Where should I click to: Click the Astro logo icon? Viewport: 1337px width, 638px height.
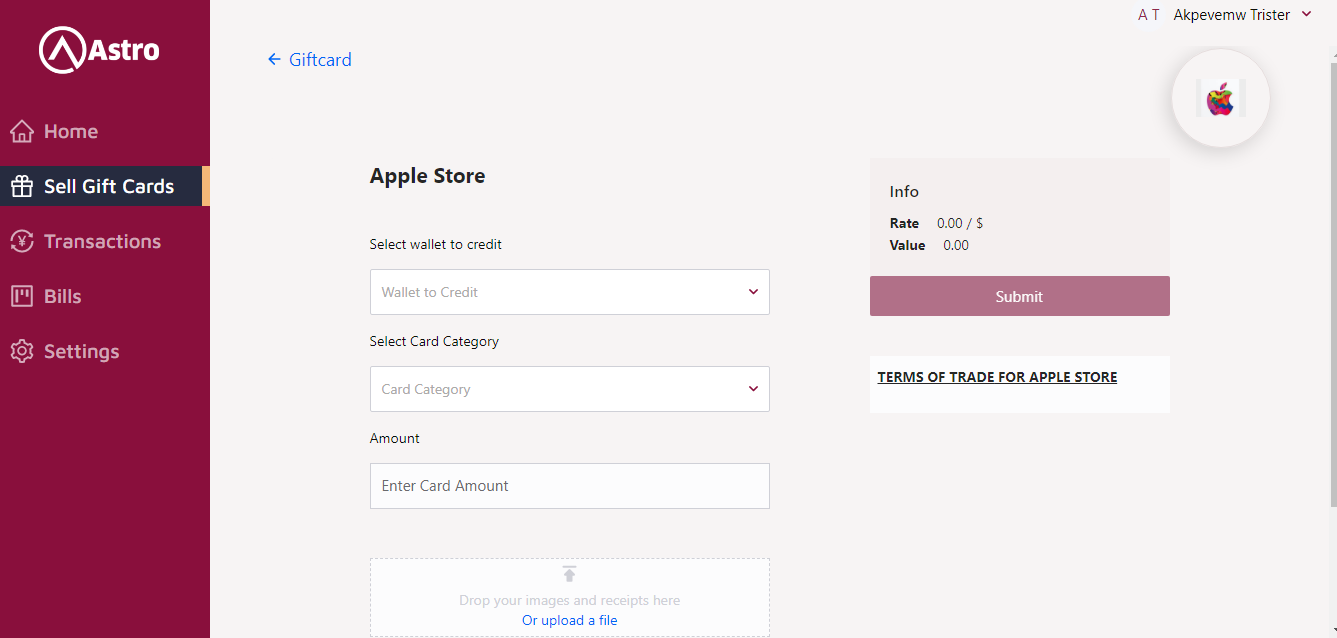tap(62, 50)
